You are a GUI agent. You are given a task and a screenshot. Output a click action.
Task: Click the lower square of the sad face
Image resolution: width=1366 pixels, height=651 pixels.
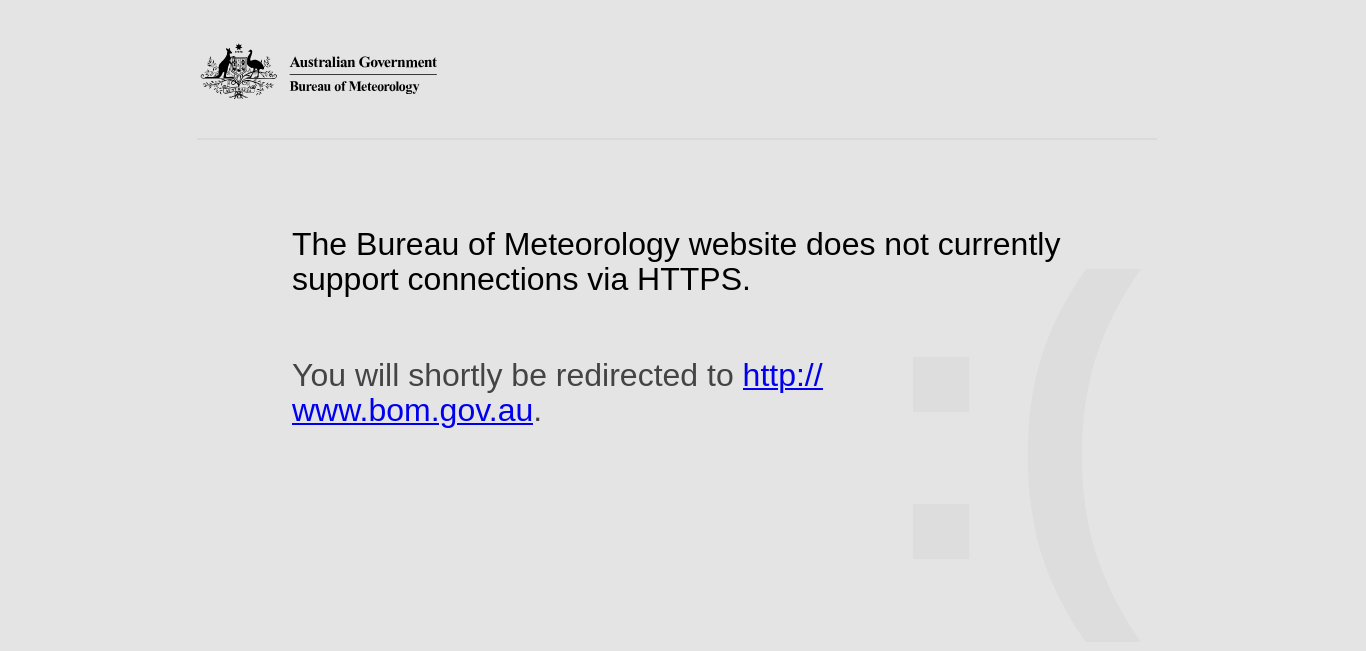941,531
